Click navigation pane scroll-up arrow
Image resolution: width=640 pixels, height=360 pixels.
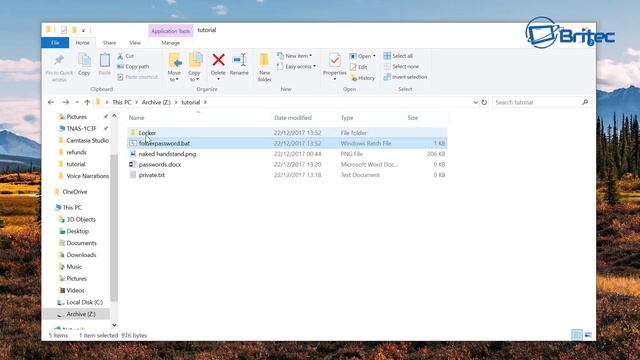click(114, 116)
